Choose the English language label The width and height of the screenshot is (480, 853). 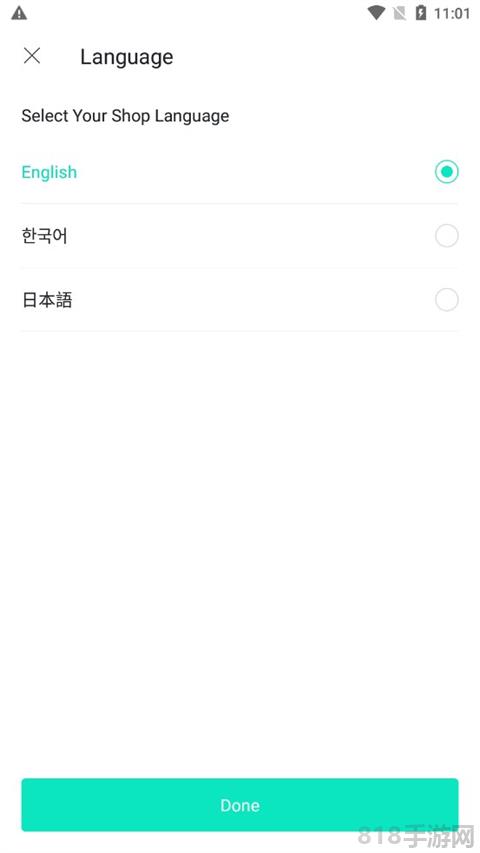[x=49, y=172]
